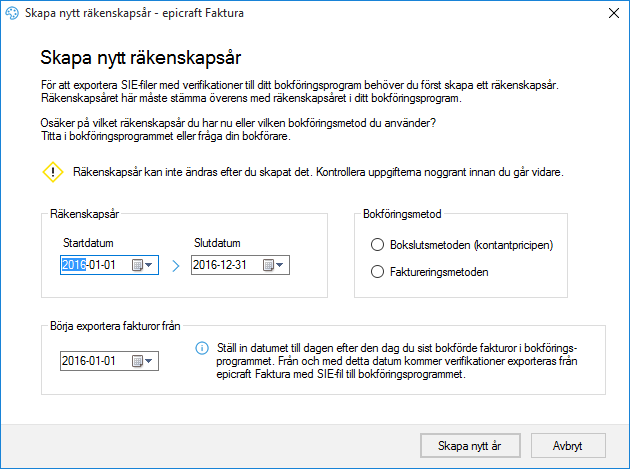Expand the Slutdatum dropdown arrow
Viewport: 630px width, 469px height.
(280, 265)
